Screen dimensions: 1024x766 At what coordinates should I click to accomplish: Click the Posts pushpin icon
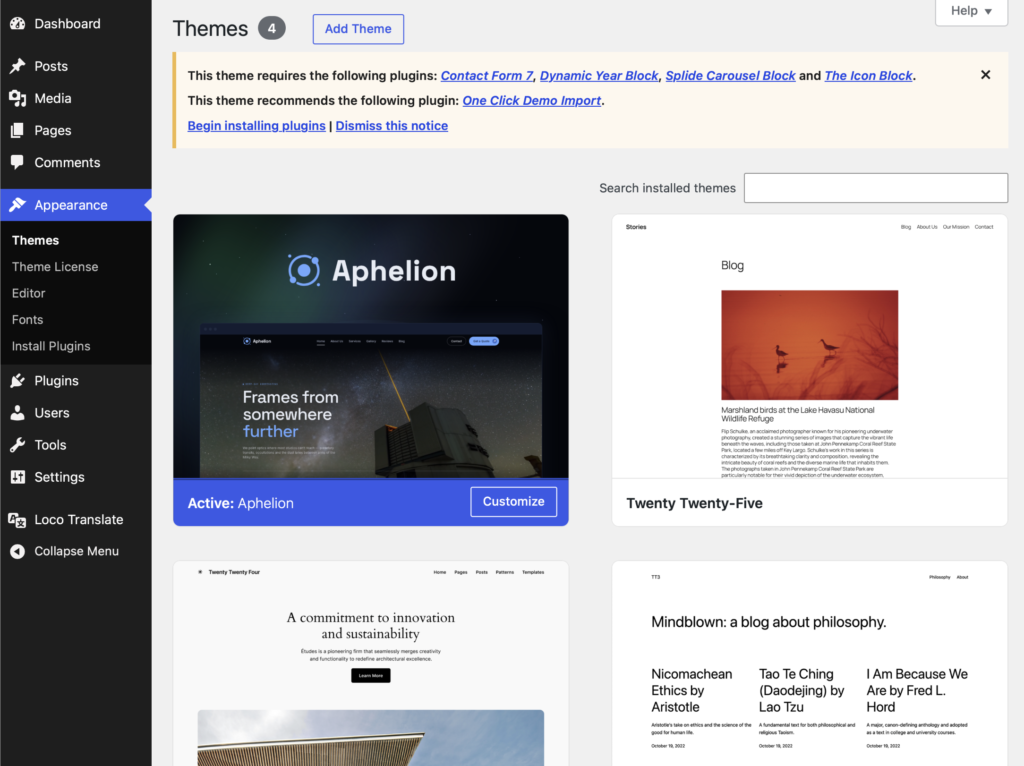[x=18, y=66]
